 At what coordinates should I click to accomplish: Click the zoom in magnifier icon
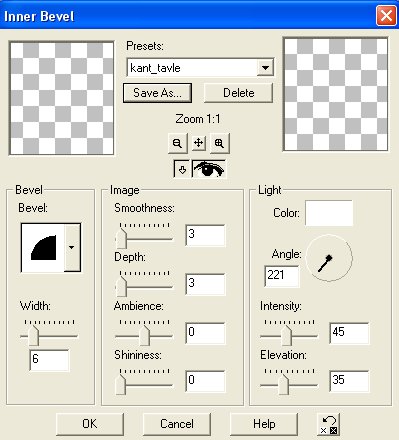pos(219,143)
